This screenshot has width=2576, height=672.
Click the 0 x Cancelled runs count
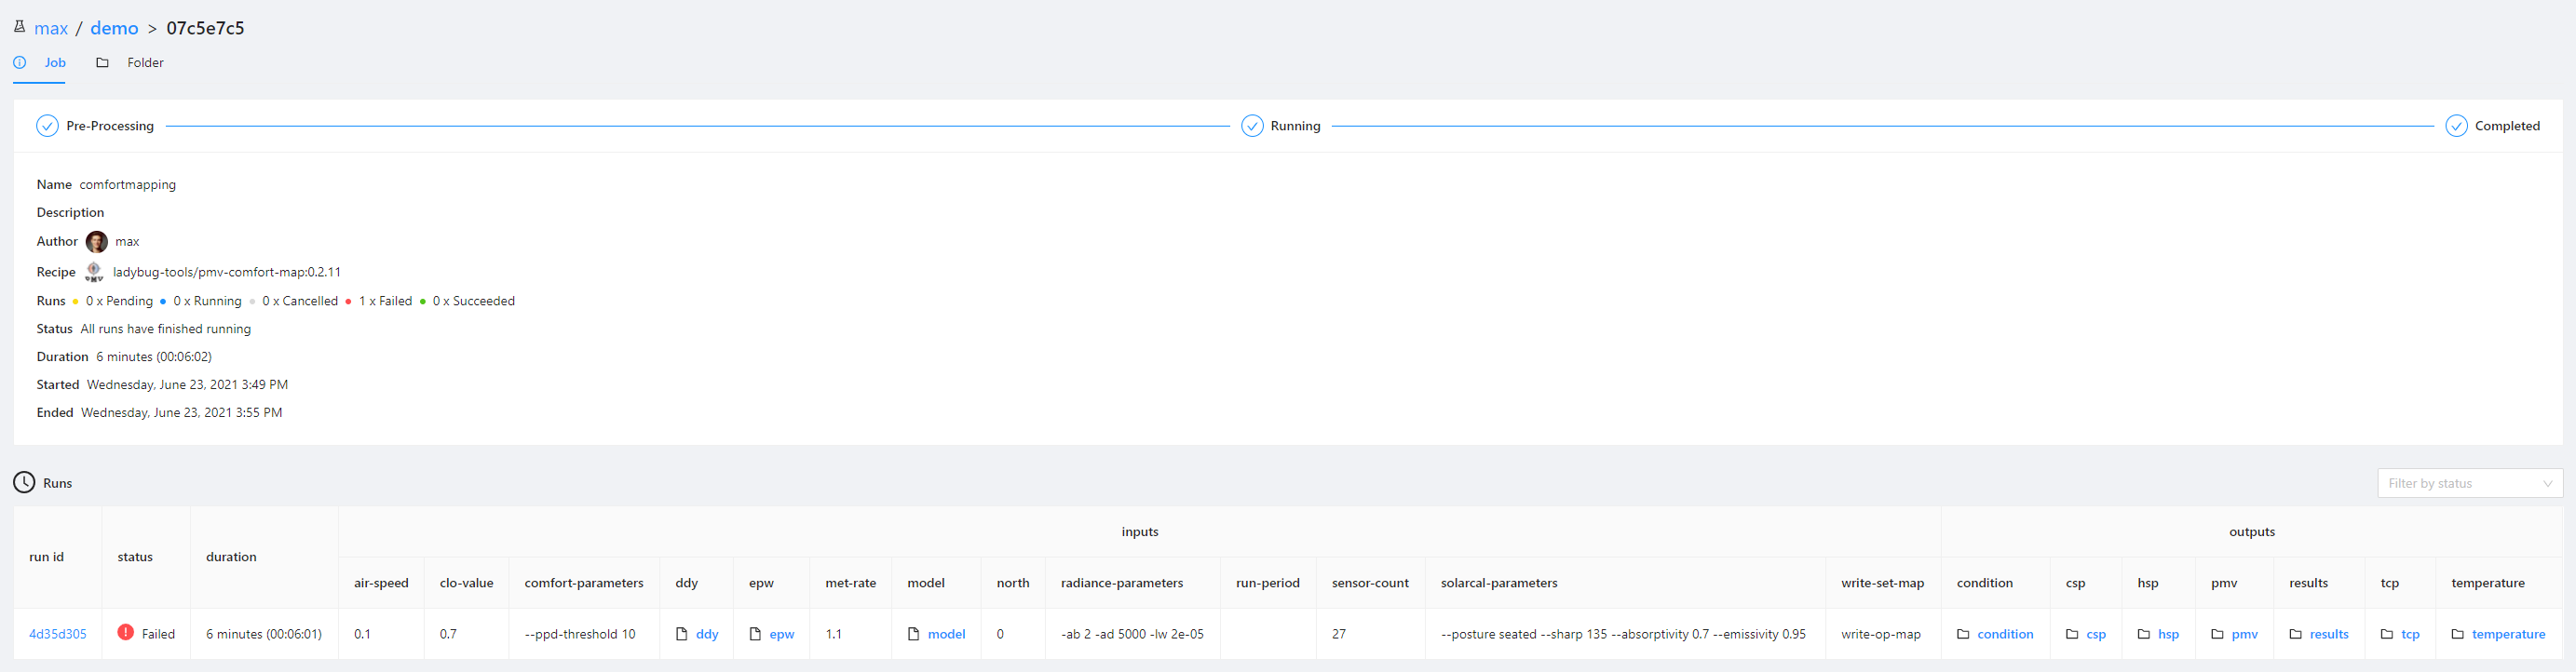point(300,301)
